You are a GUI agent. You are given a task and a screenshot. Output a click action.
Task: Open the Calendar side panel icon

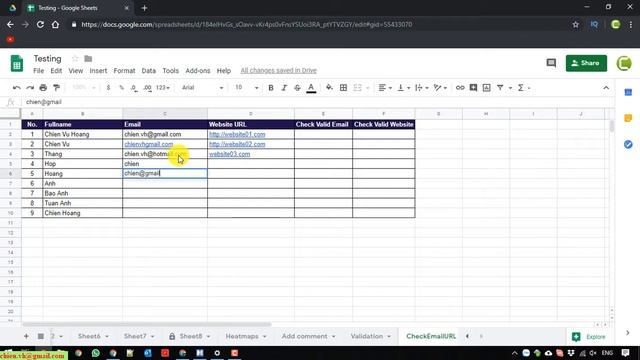point(628,93)
